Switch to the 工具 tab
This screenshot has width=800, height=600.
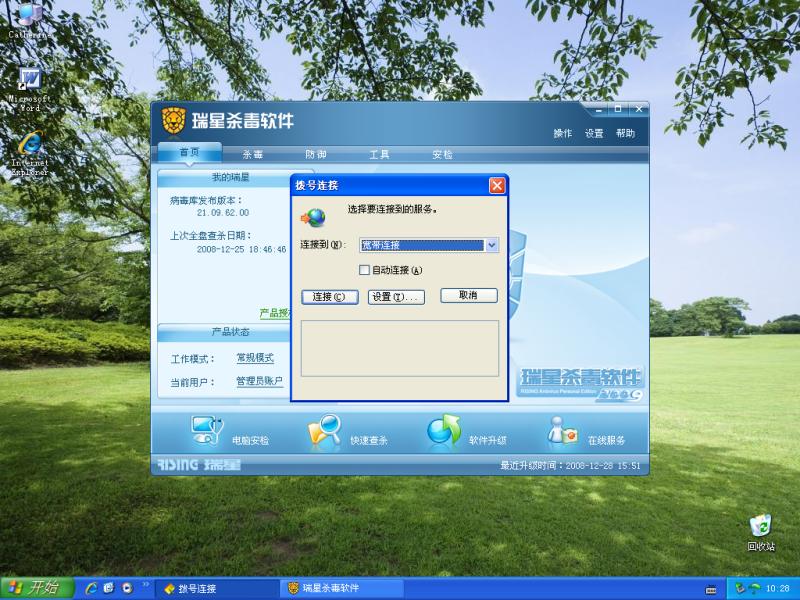[379, 154]
